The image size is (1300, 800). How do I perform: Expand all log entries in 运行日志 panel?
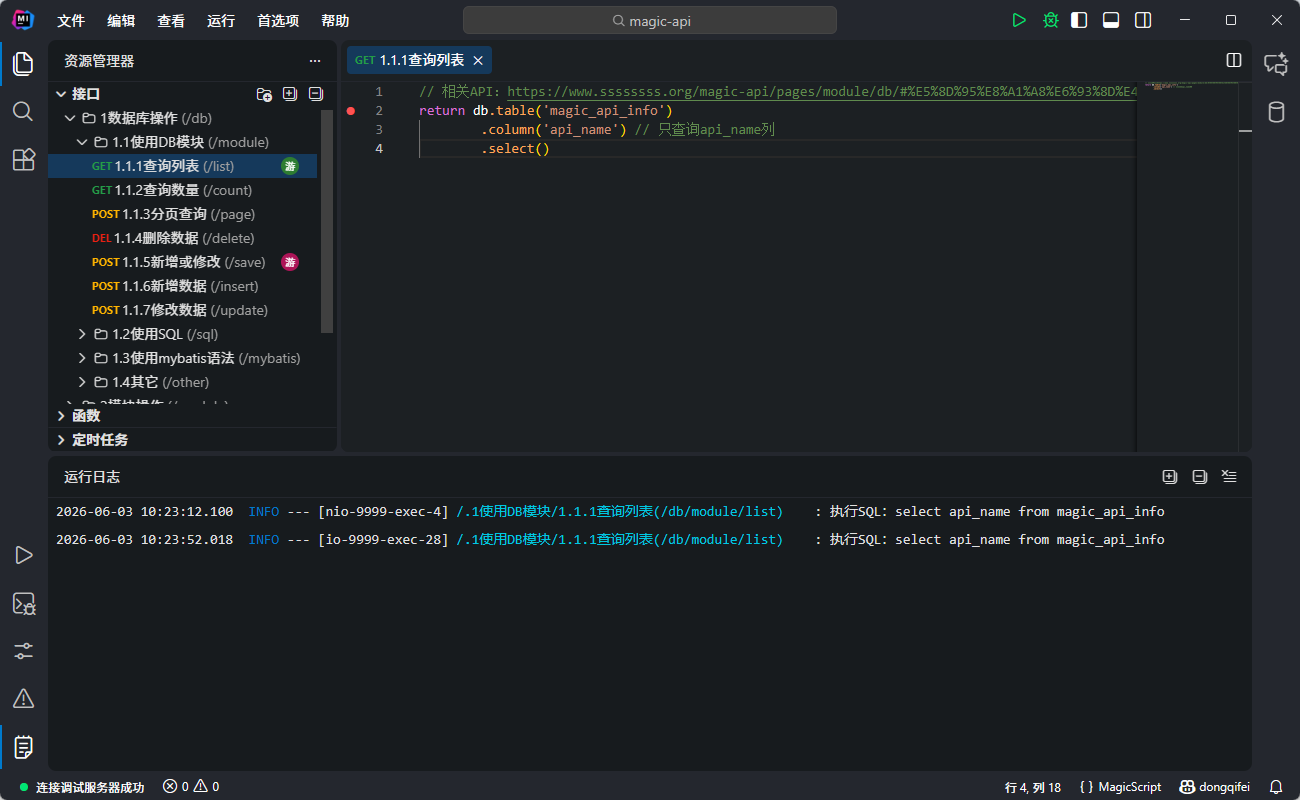(x=1170, y=477)
